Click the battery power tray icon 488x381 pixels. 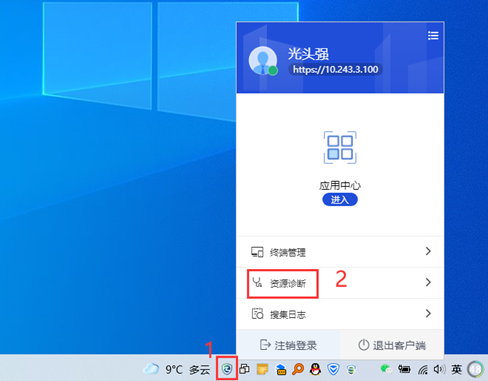[x=404, y=369]
